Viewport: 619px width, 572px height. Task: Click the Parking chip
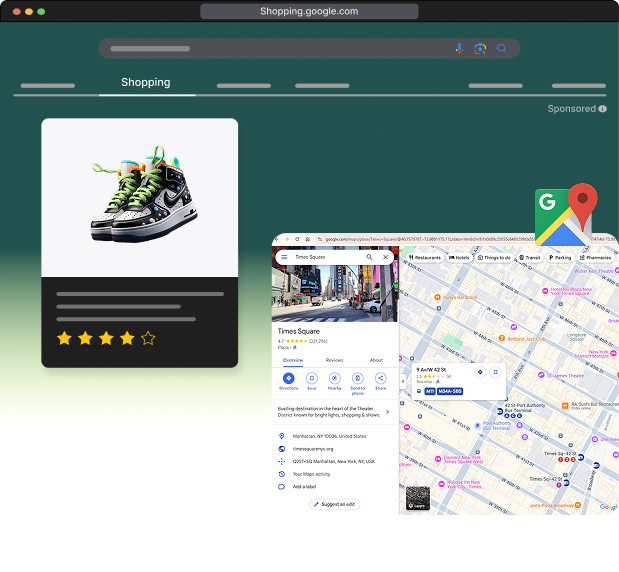pos(560,257)
